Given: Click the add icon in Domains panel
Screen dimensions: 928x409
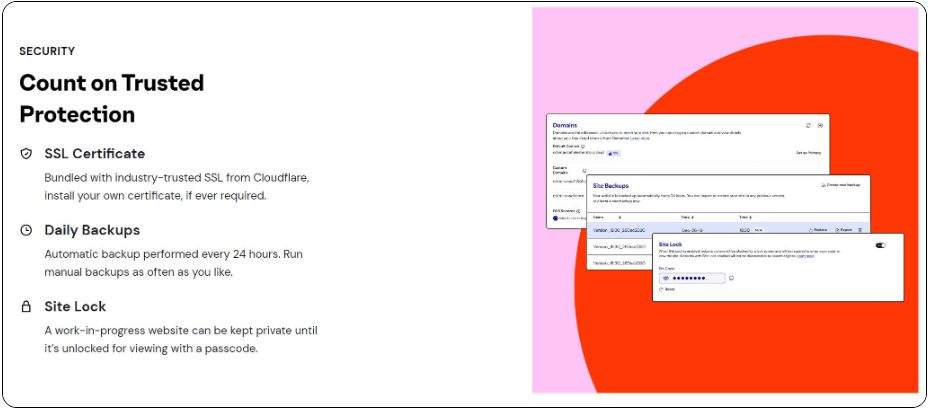Looking at the screenshot, I should click(820, 125).
